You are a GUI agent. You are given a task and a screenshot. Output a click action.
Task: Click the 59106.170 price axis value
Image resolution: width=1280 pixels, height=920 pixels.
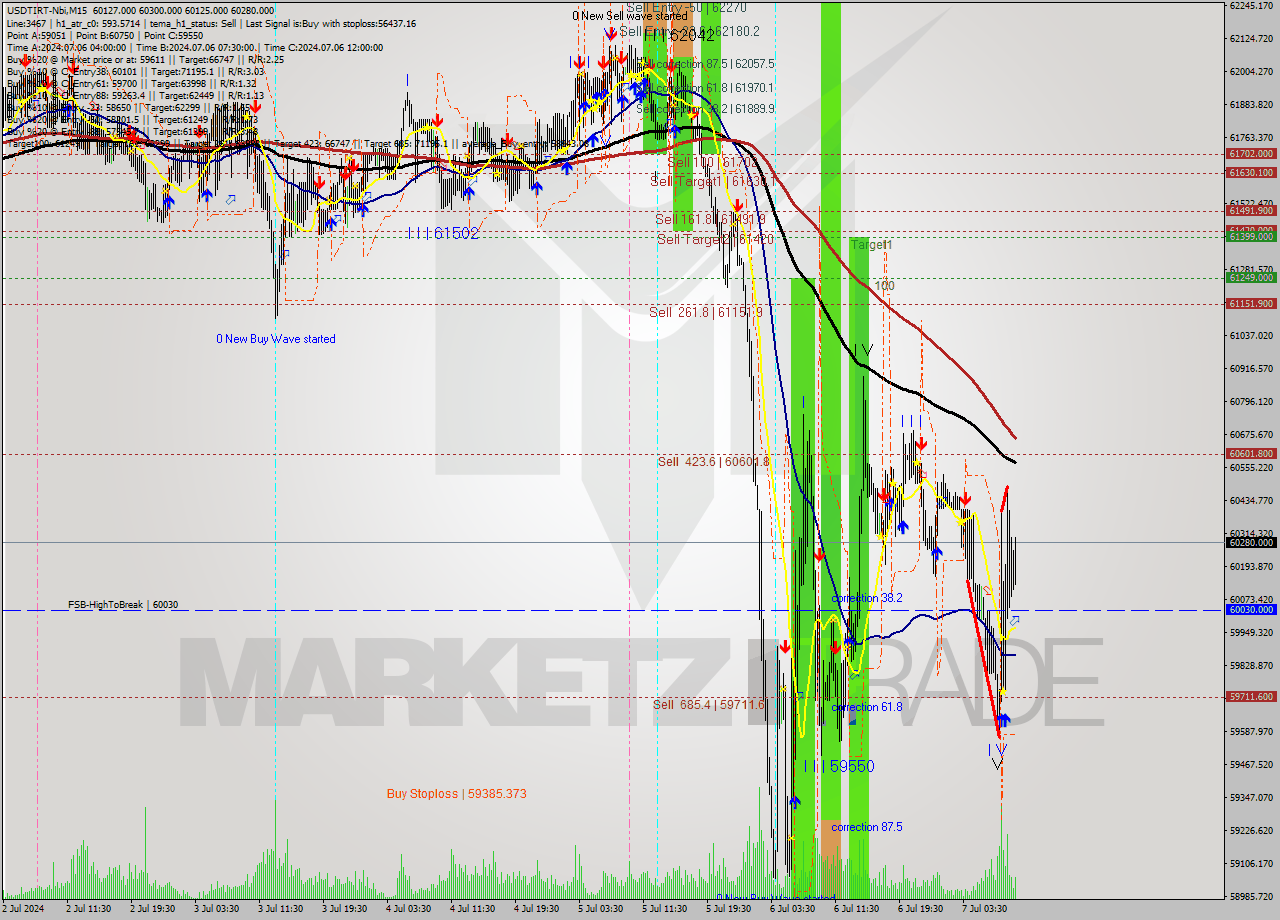1251,863
